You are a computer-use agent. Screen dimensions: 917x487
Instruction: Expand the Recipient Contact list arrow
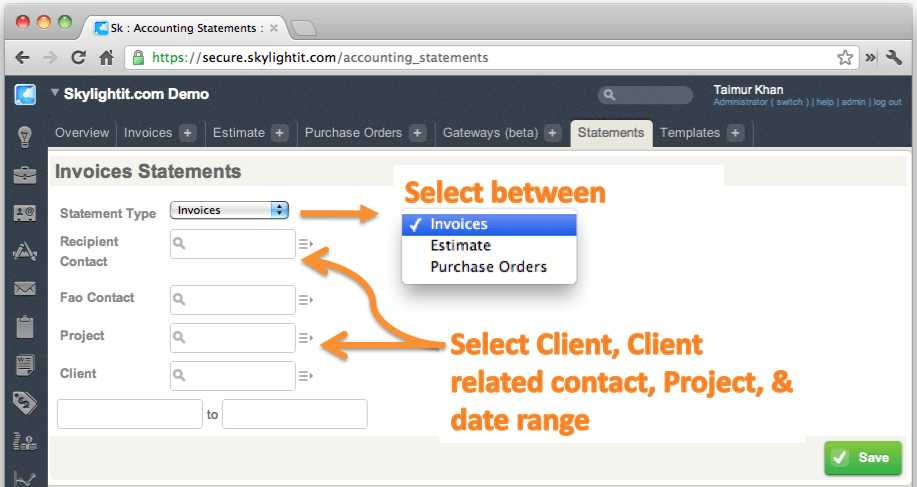click(x=305, y=243)
